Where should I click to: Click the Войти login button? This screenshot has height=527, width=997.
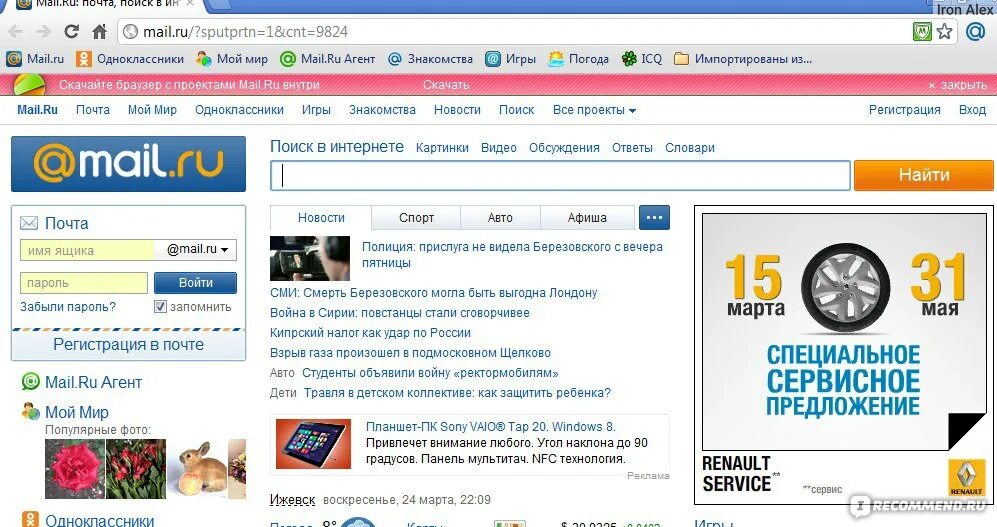click(x=195, y=283)
